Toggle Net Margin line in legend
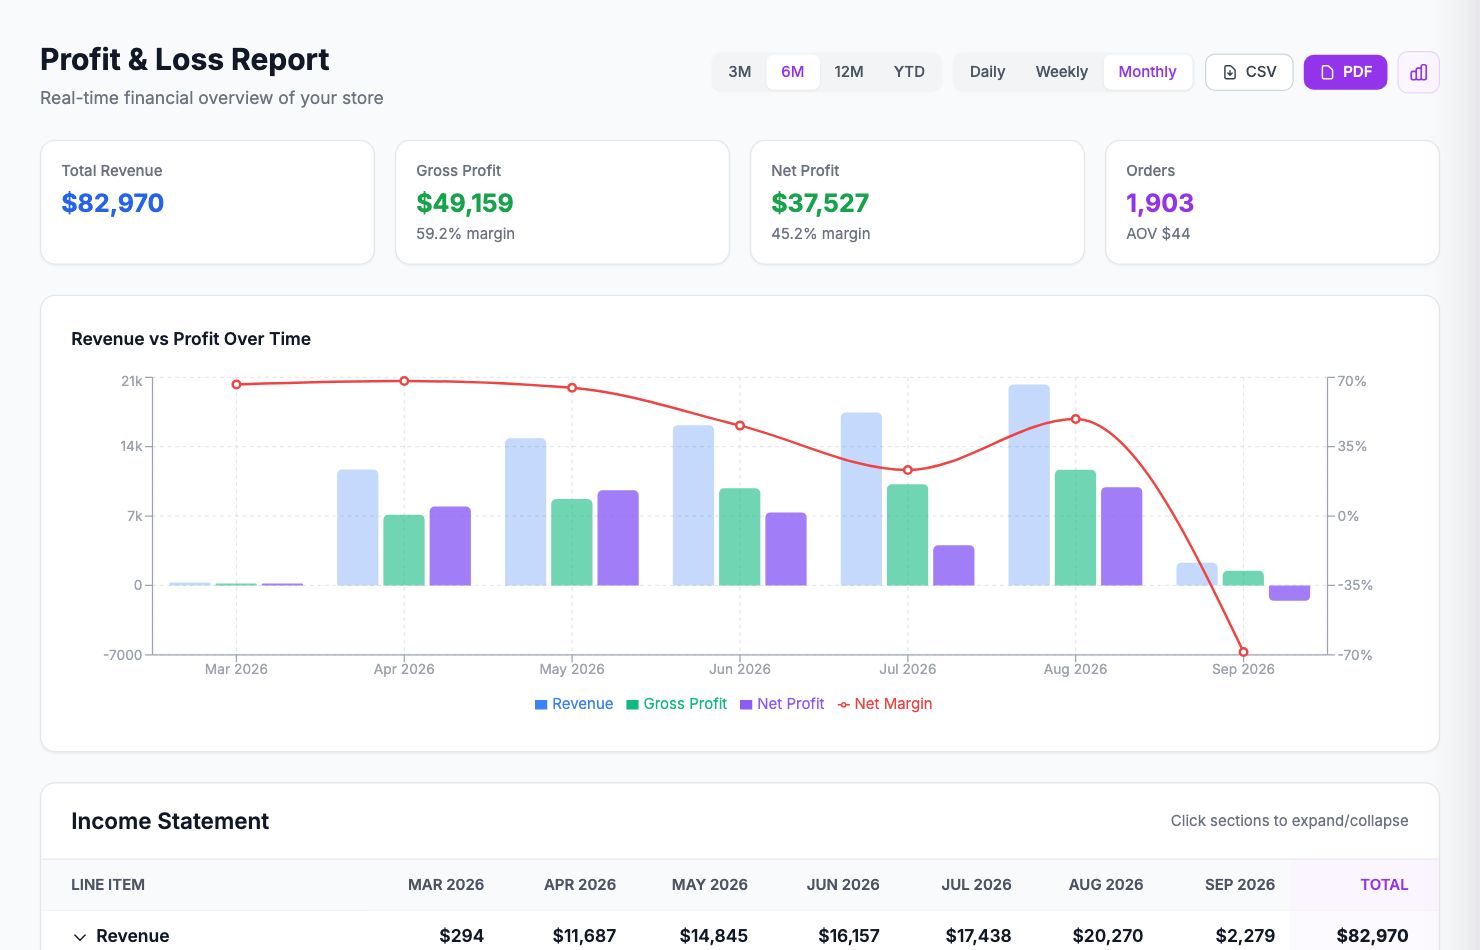Image resolution: width=1480 pixels, height=950 pixels. pos(885,704)
